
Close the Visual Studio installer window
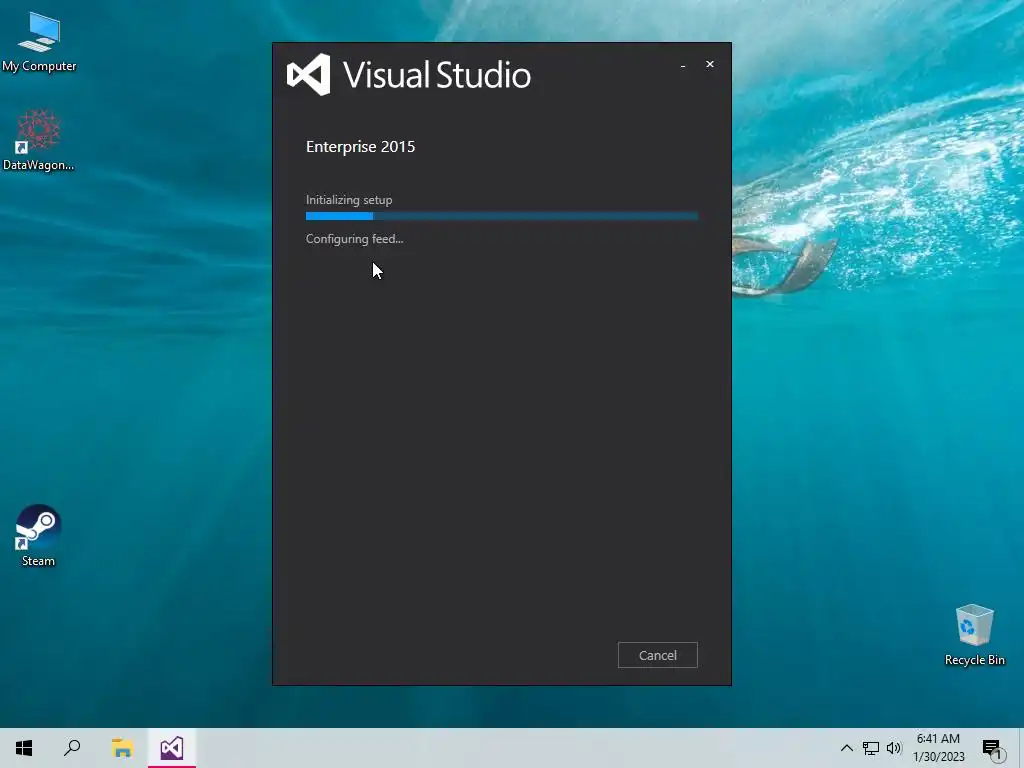point(710,64)
